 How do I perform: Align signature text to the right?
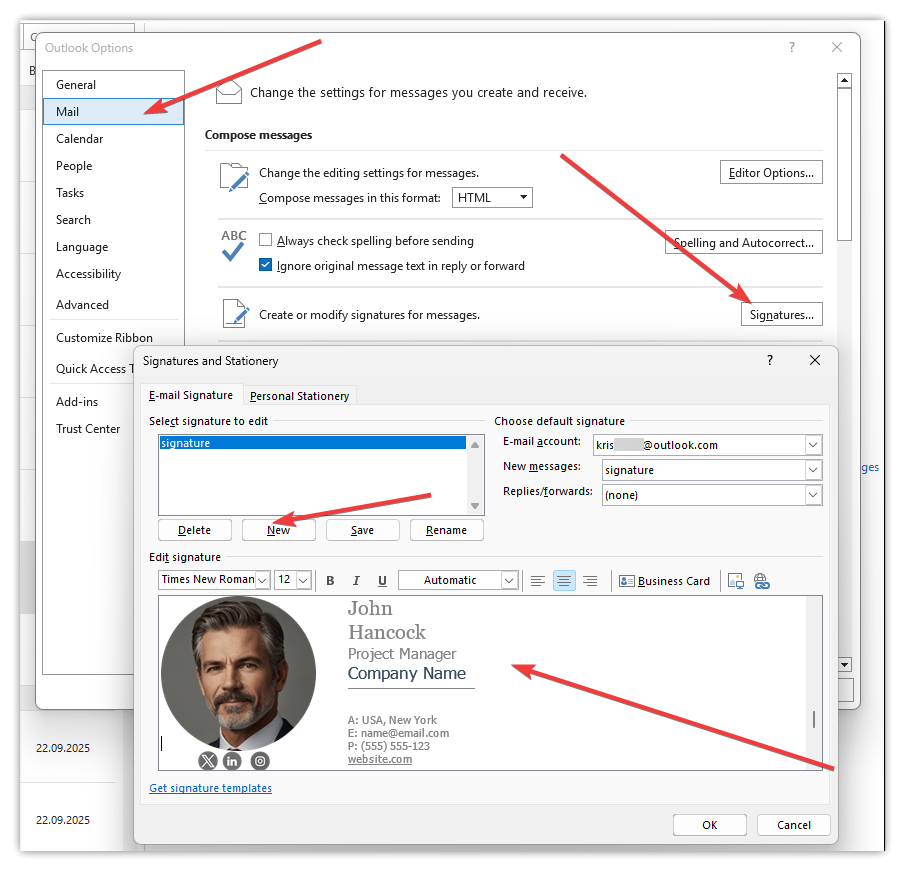(x=590, y=581)
